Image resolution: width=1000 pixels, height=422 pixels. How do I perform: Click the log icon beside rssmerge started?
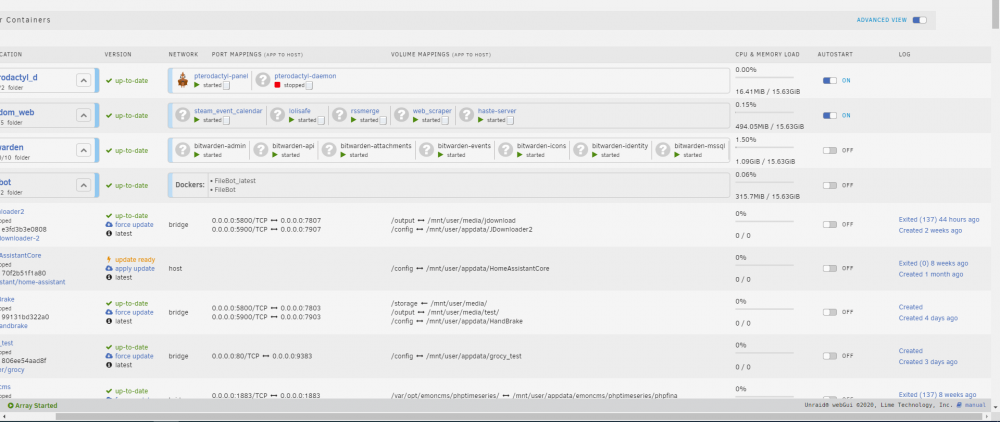383,120
